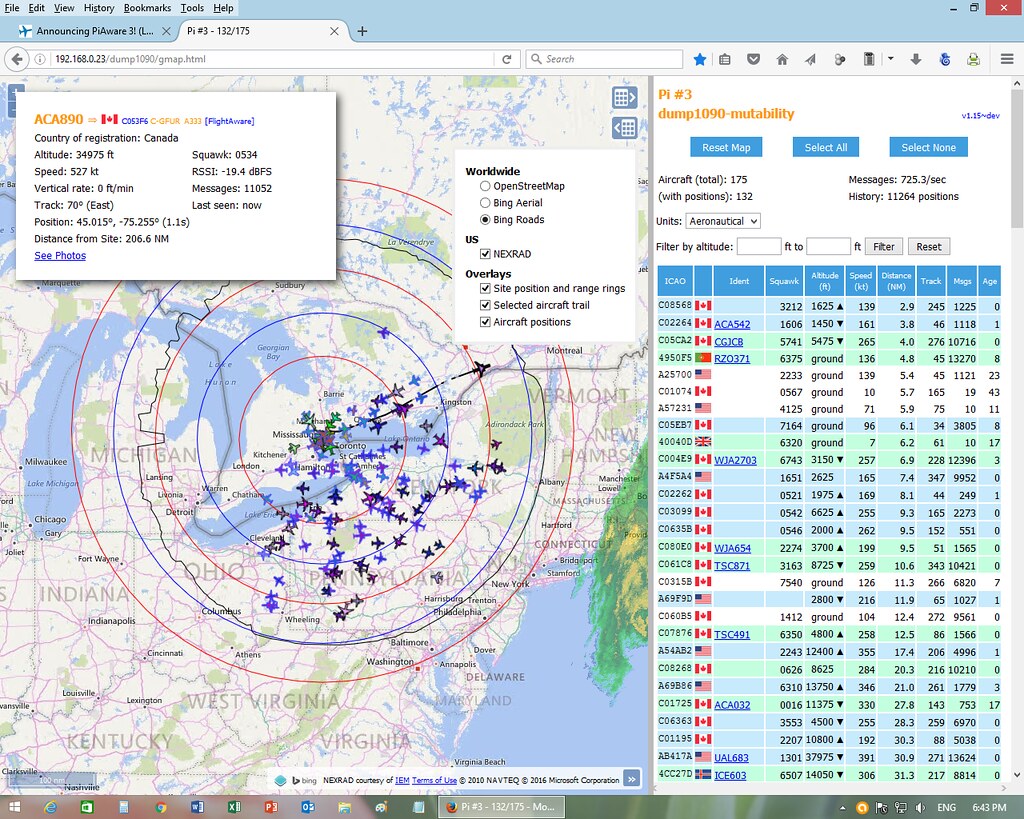Open the Firefox hamburger menu
1024x819 pixels.
(x=1007, y=59)
